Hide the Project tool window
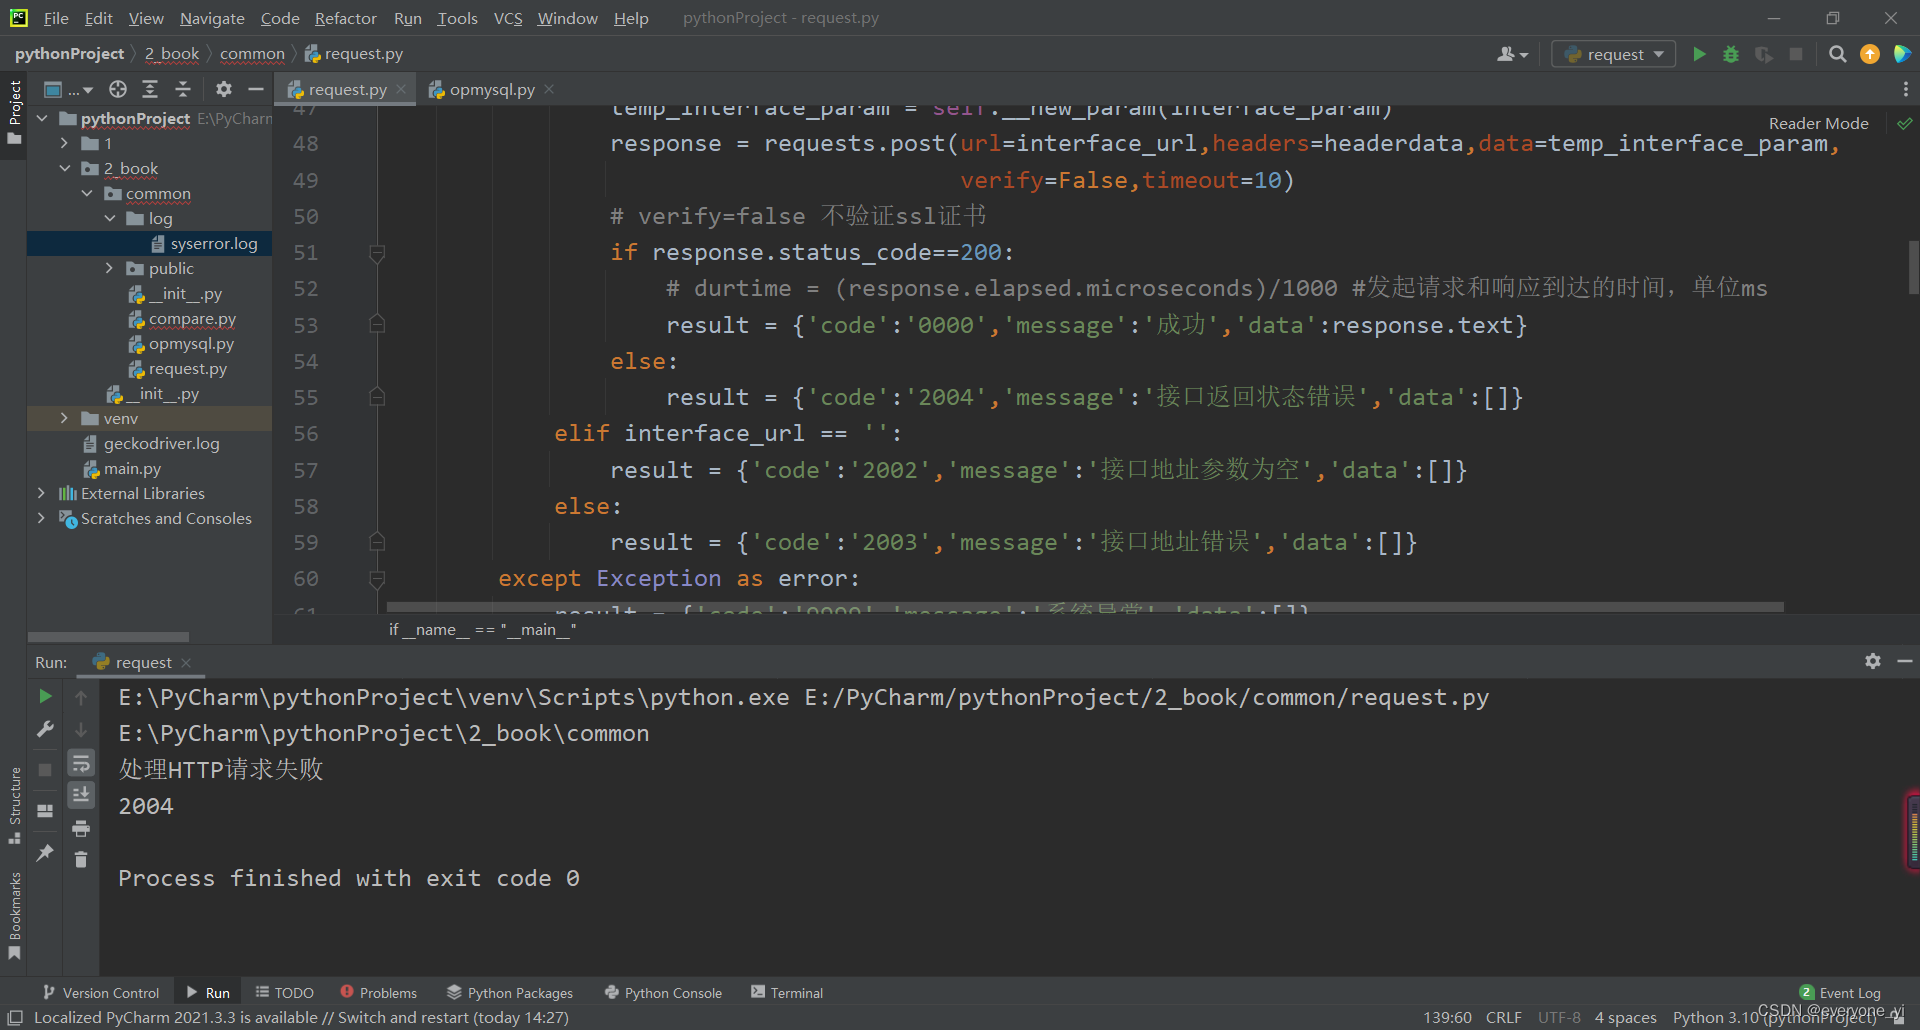The image size is (1920, 1030). coord(256,89)
